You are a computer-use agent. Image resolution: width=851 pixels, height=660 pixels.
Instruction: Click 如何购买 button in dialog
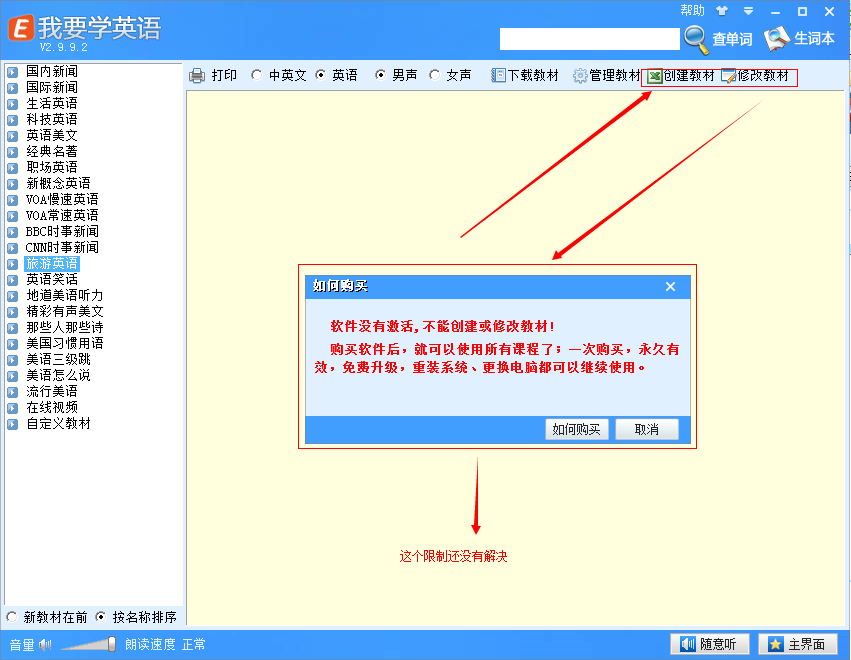pyautogui.click(x=576, y=429)
